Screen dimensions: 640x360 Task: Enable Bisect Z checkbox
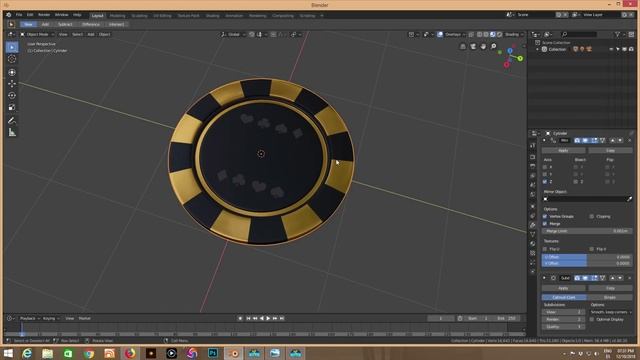click(x=576, y=182)
